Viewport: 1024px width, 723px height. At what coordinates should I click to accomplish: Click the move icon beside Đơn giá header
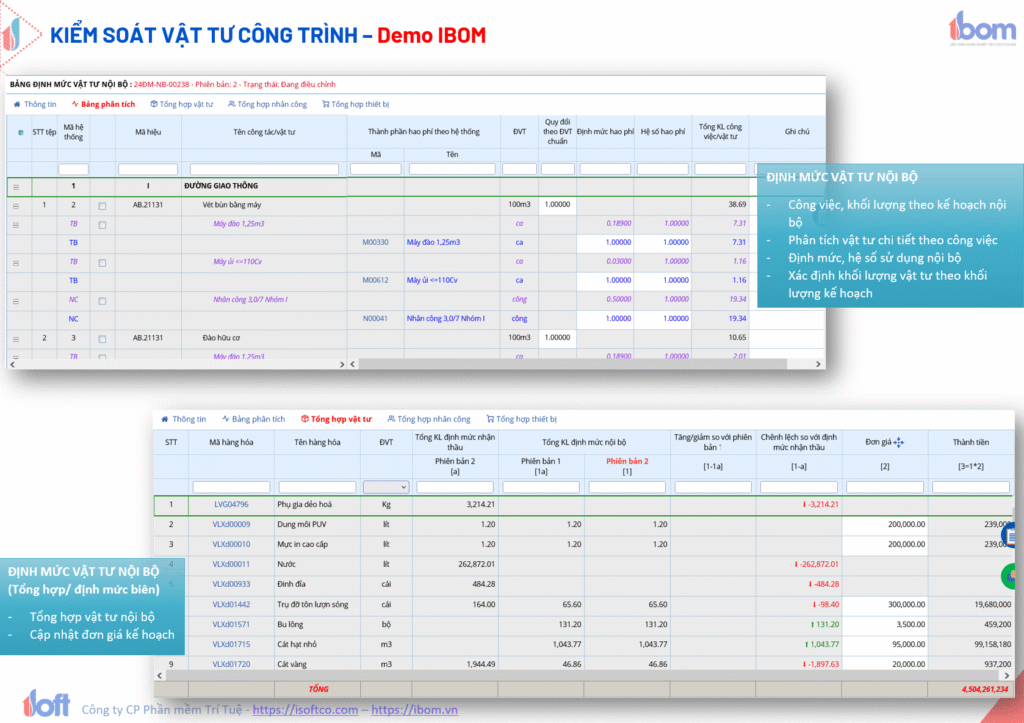point(898,442)
